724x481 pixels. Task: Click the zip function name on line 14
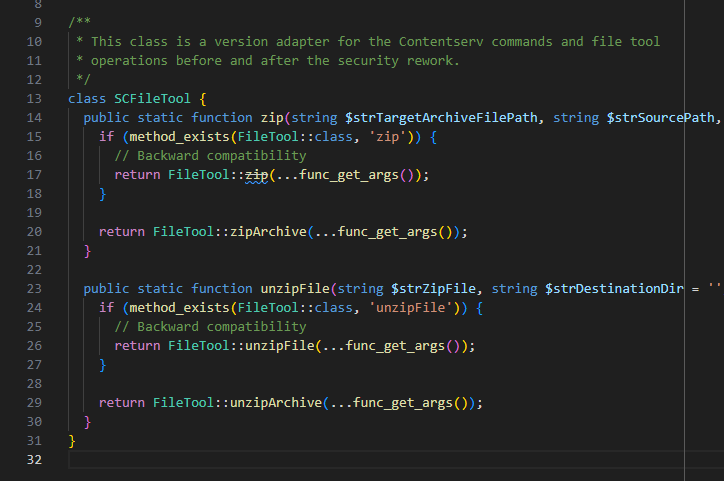tap(271, 117)
